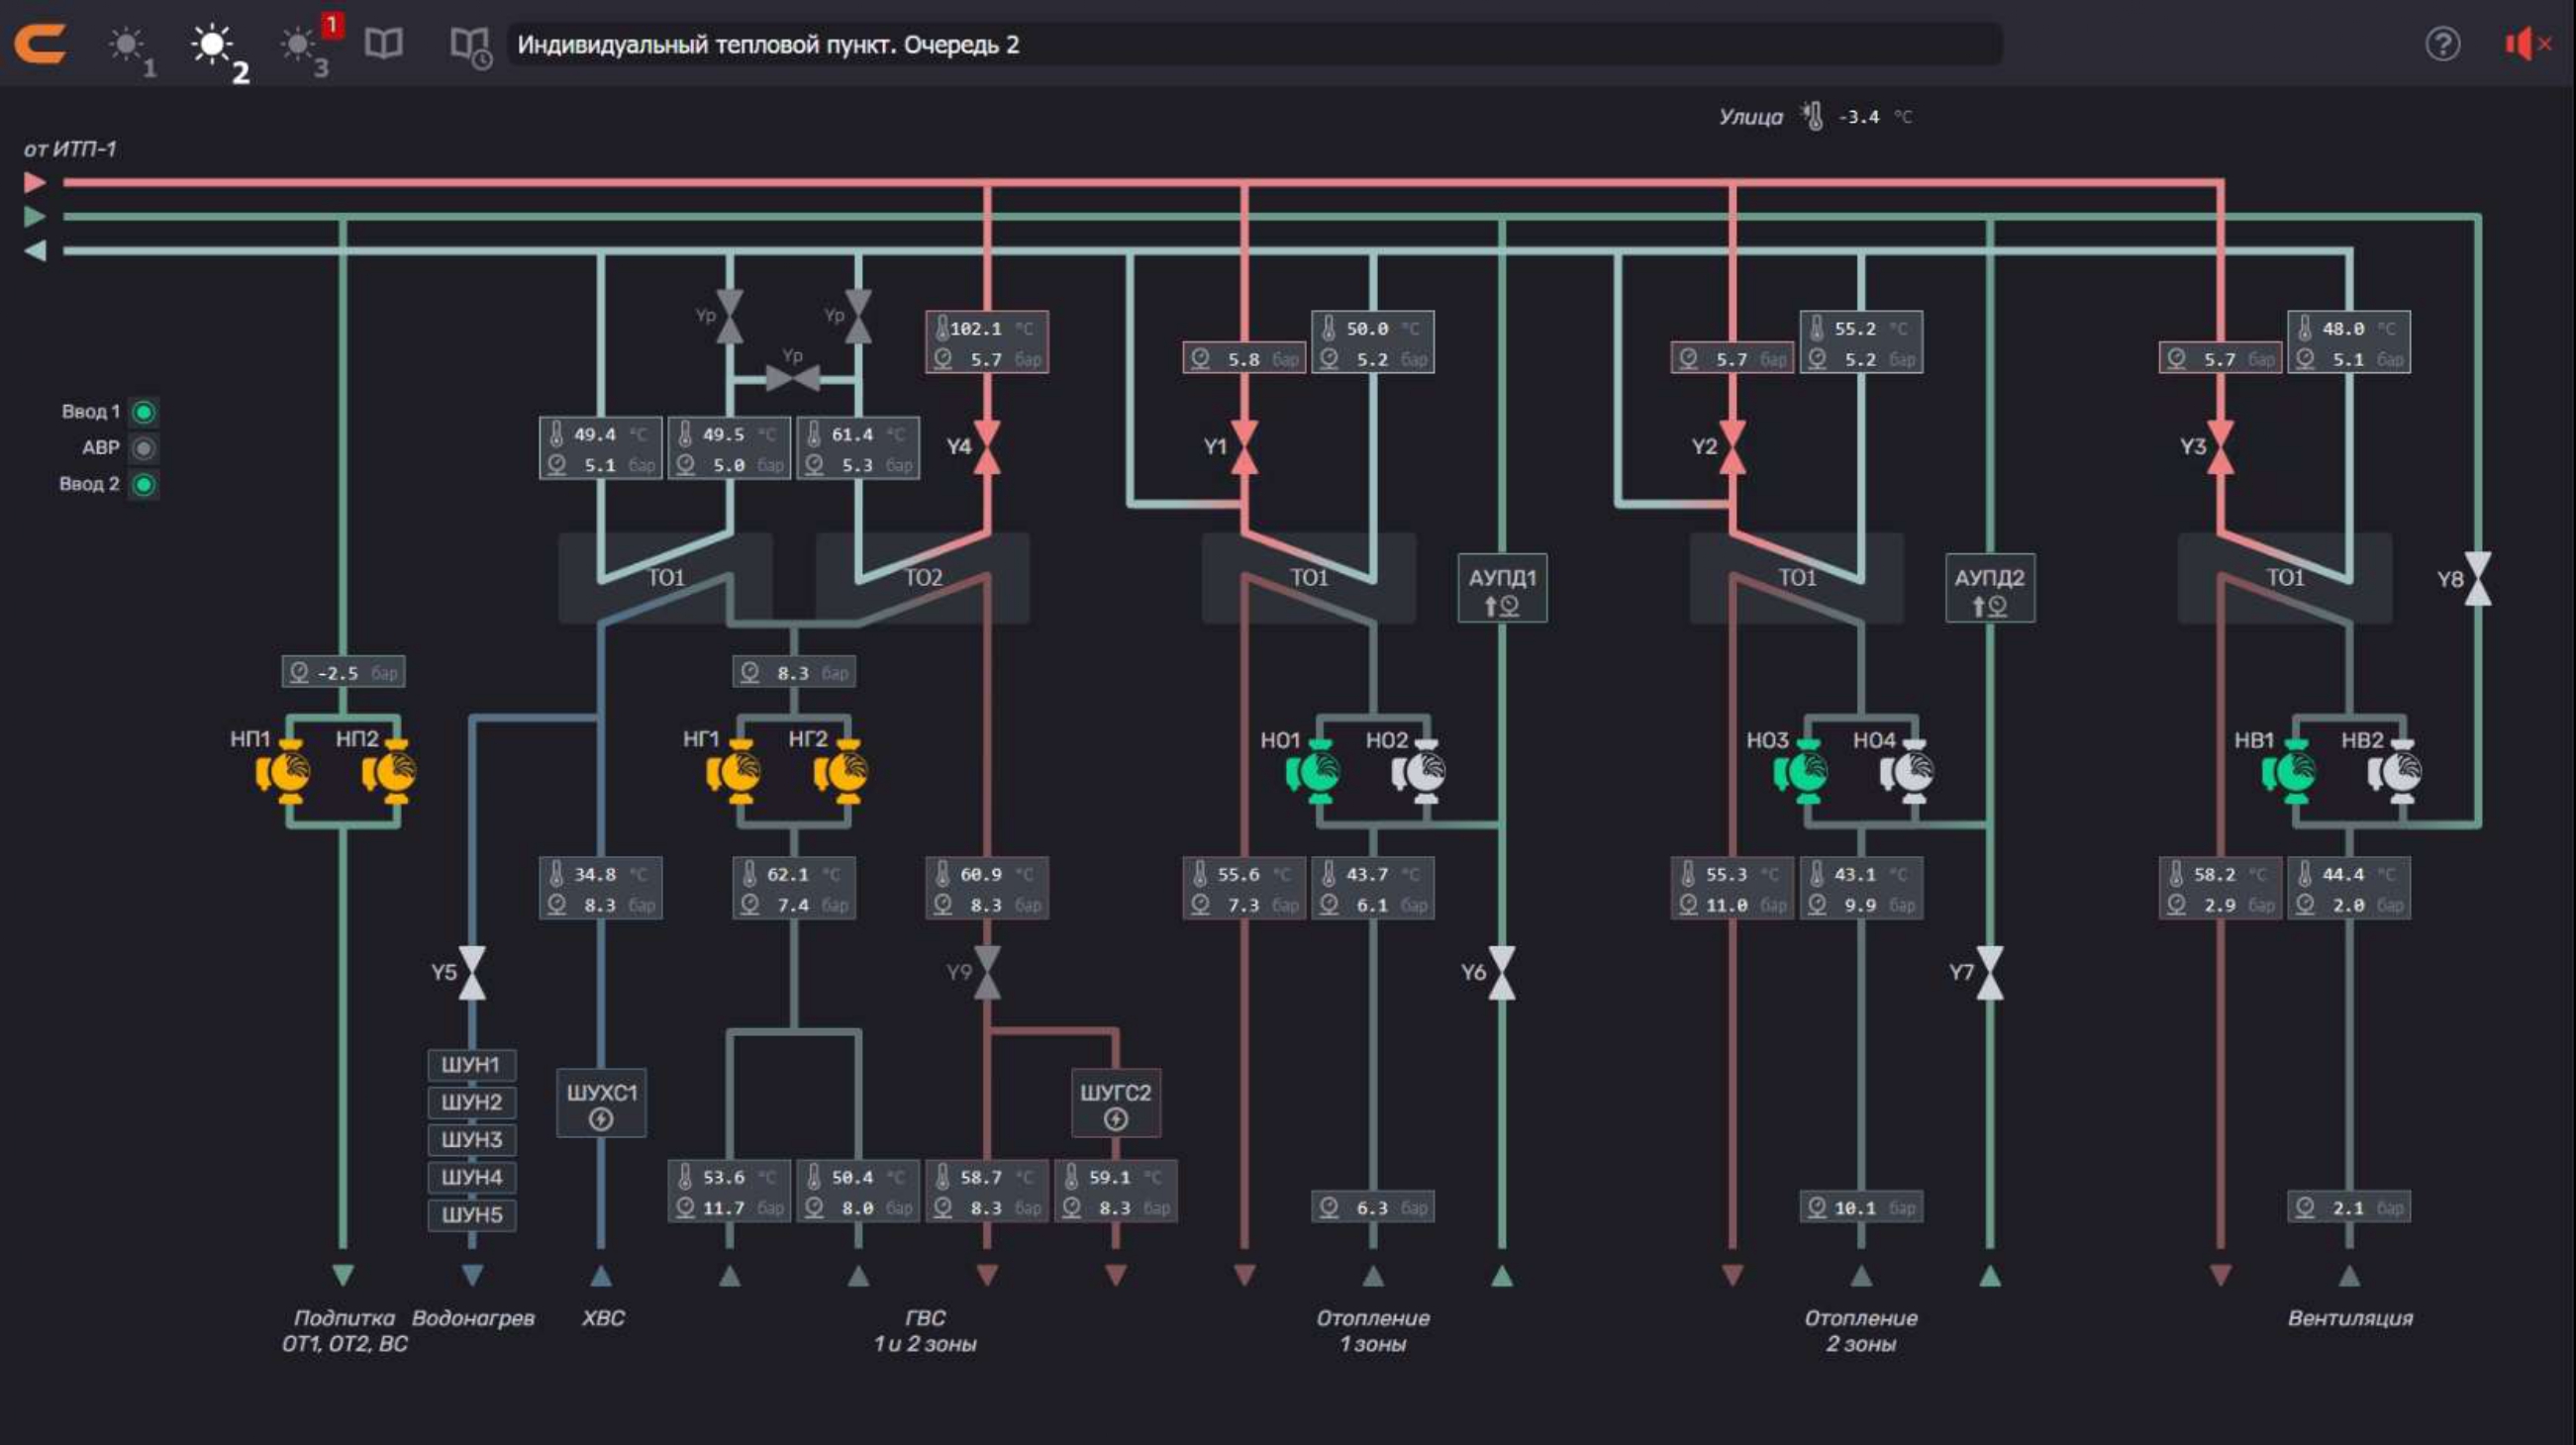The image size is (2576, 1445).
Task: Open control valve У4
Action: click(x=987, y=446)
